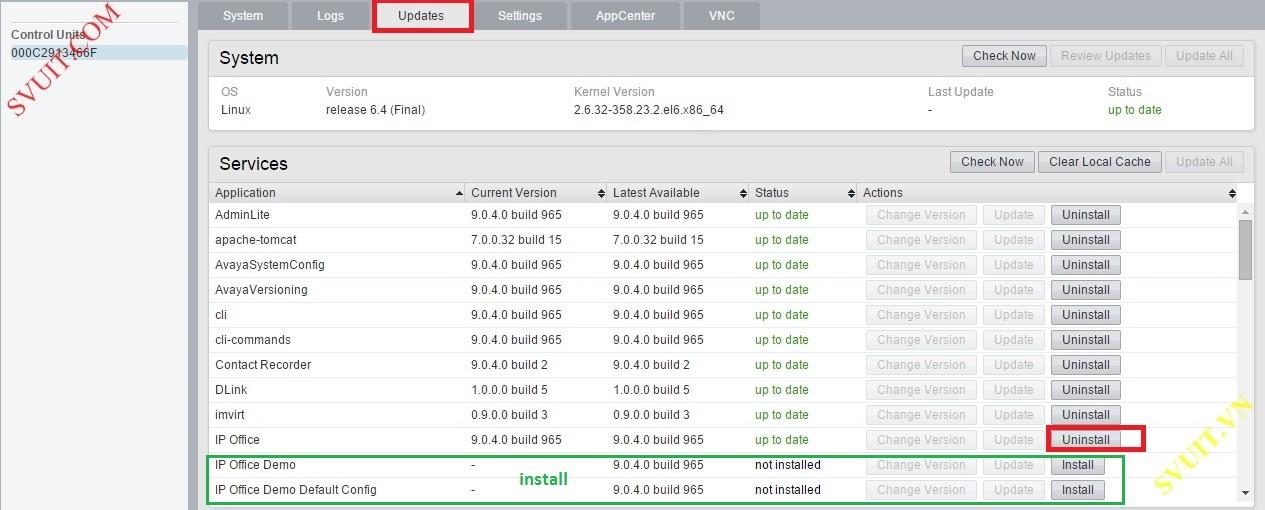This screenshot has height=510, width=1265.
Task: Switch to the Updates tab
Action: [421, 16]
